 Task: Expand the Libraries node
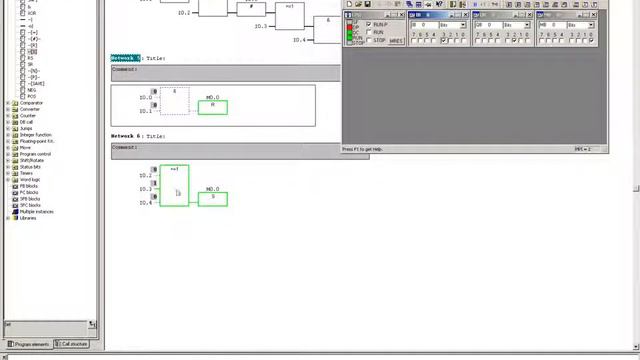pos(8,218)
